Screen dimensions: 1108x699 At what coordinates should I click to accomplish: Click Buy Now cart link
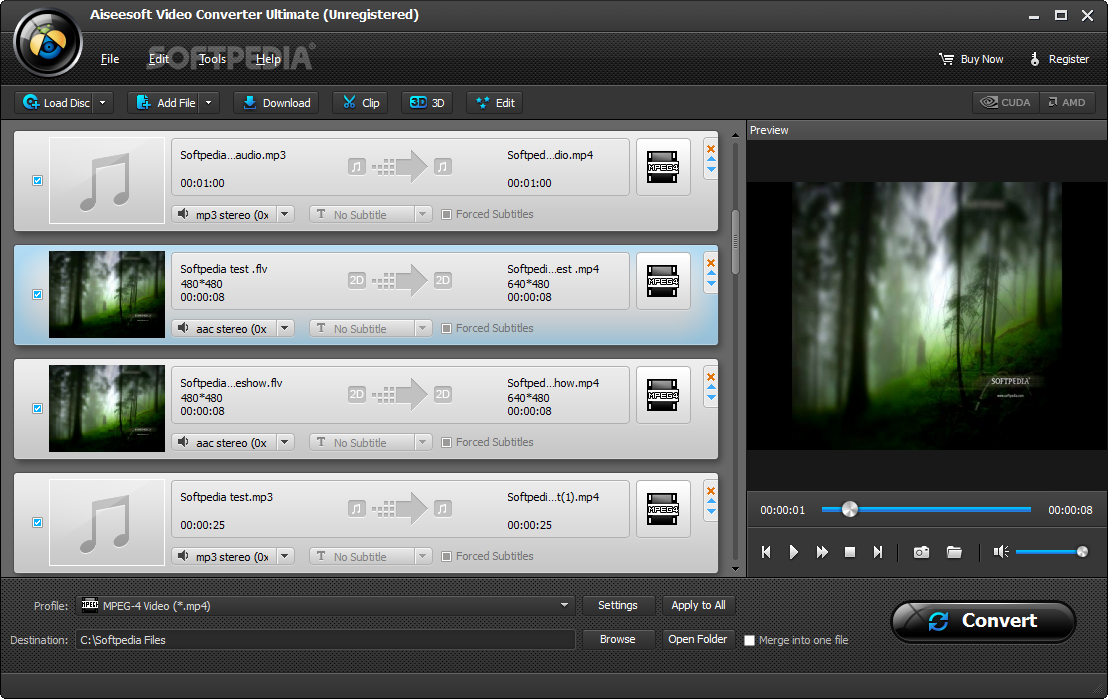(x=971, y=59)
